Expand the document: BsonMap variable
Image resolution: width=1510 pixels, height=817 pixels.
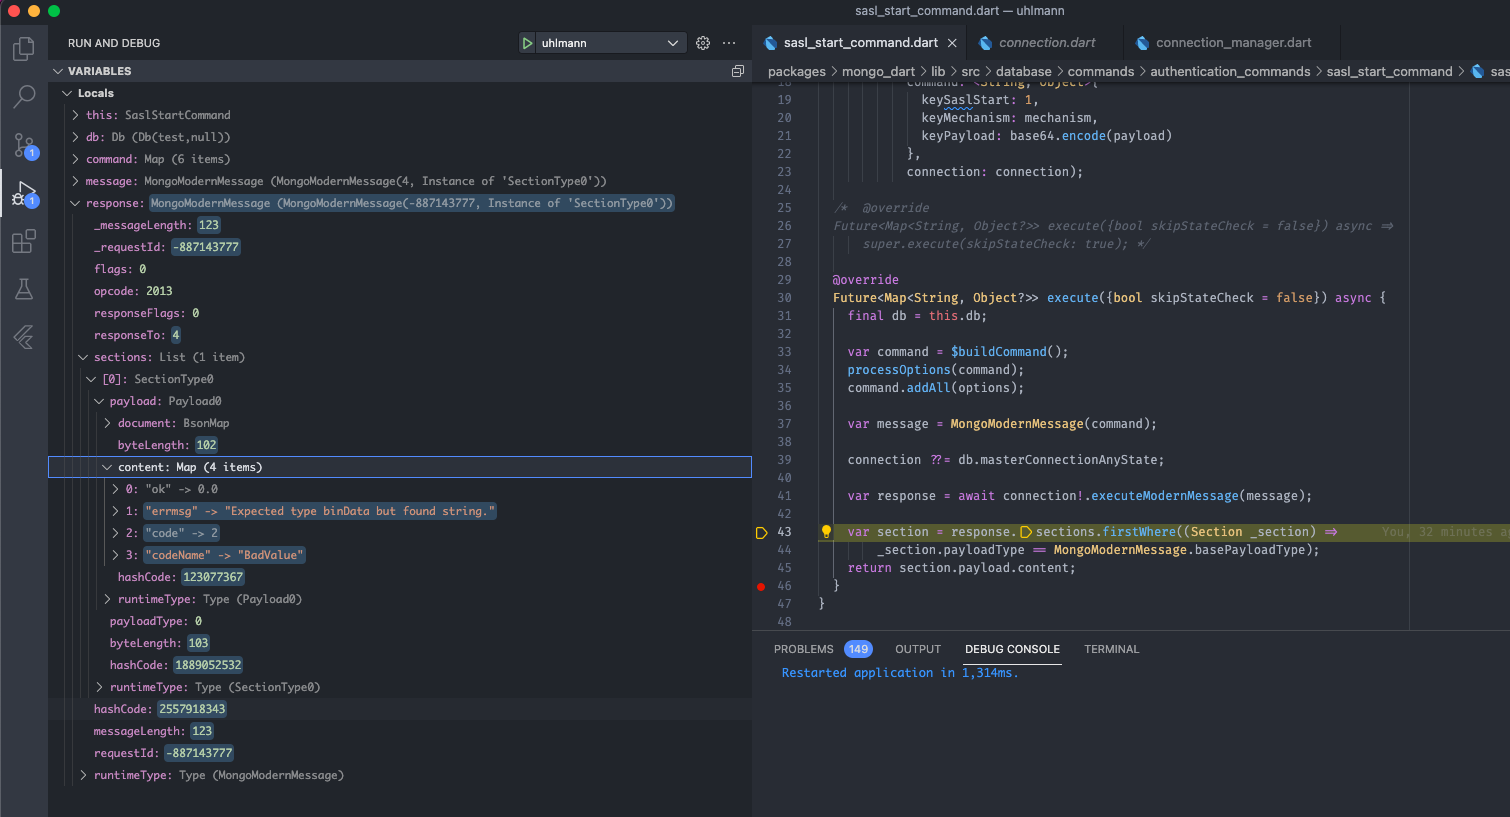click(106, 422)
